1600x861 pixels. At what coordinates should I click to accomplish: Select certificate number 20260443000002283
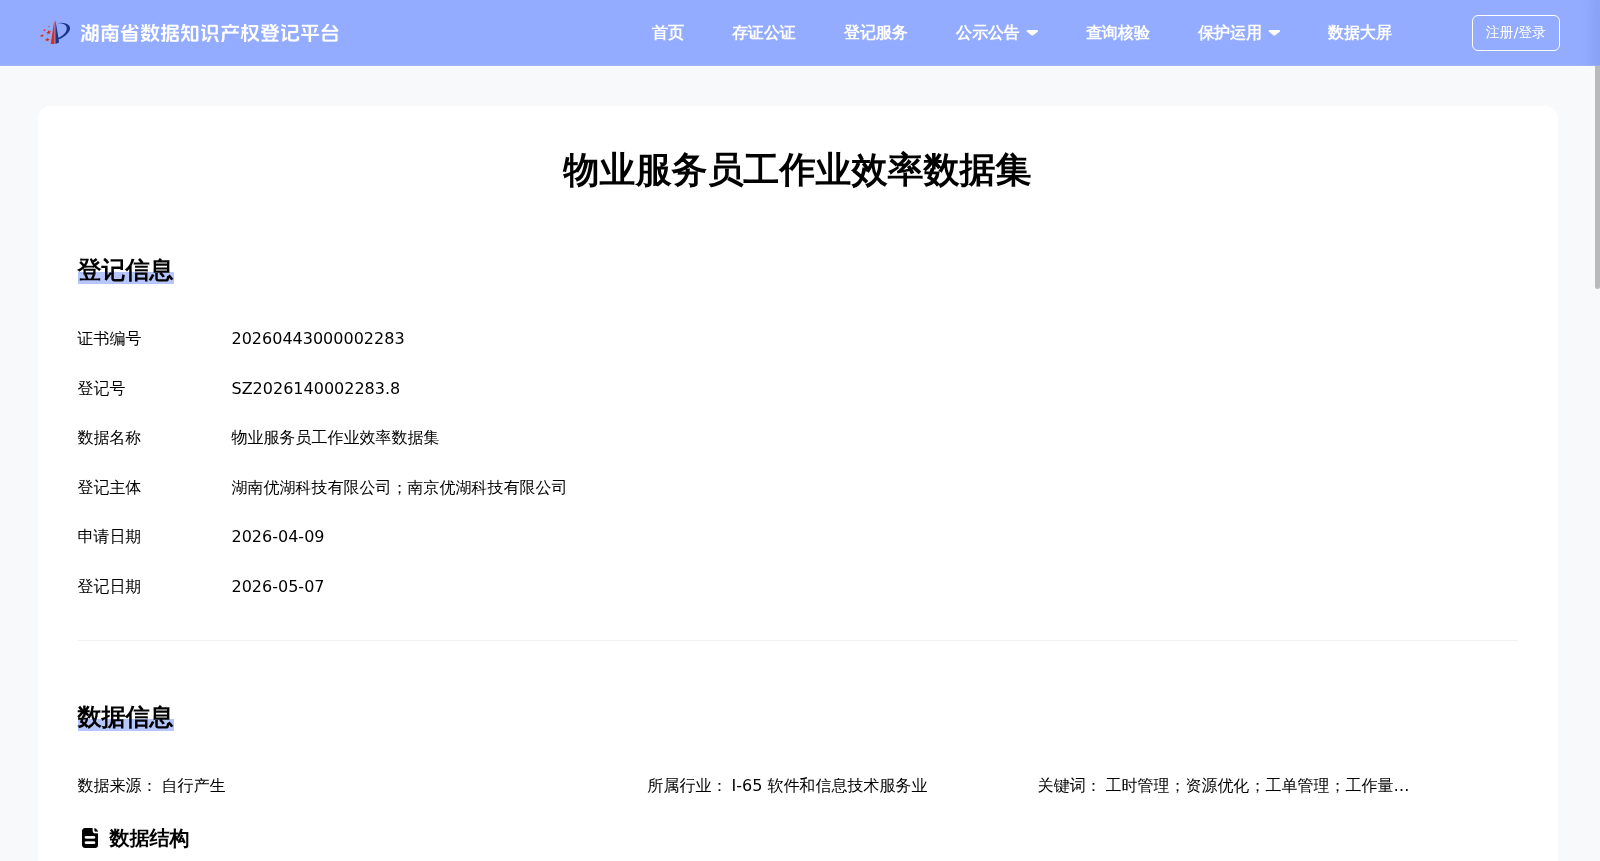(318, 339)
